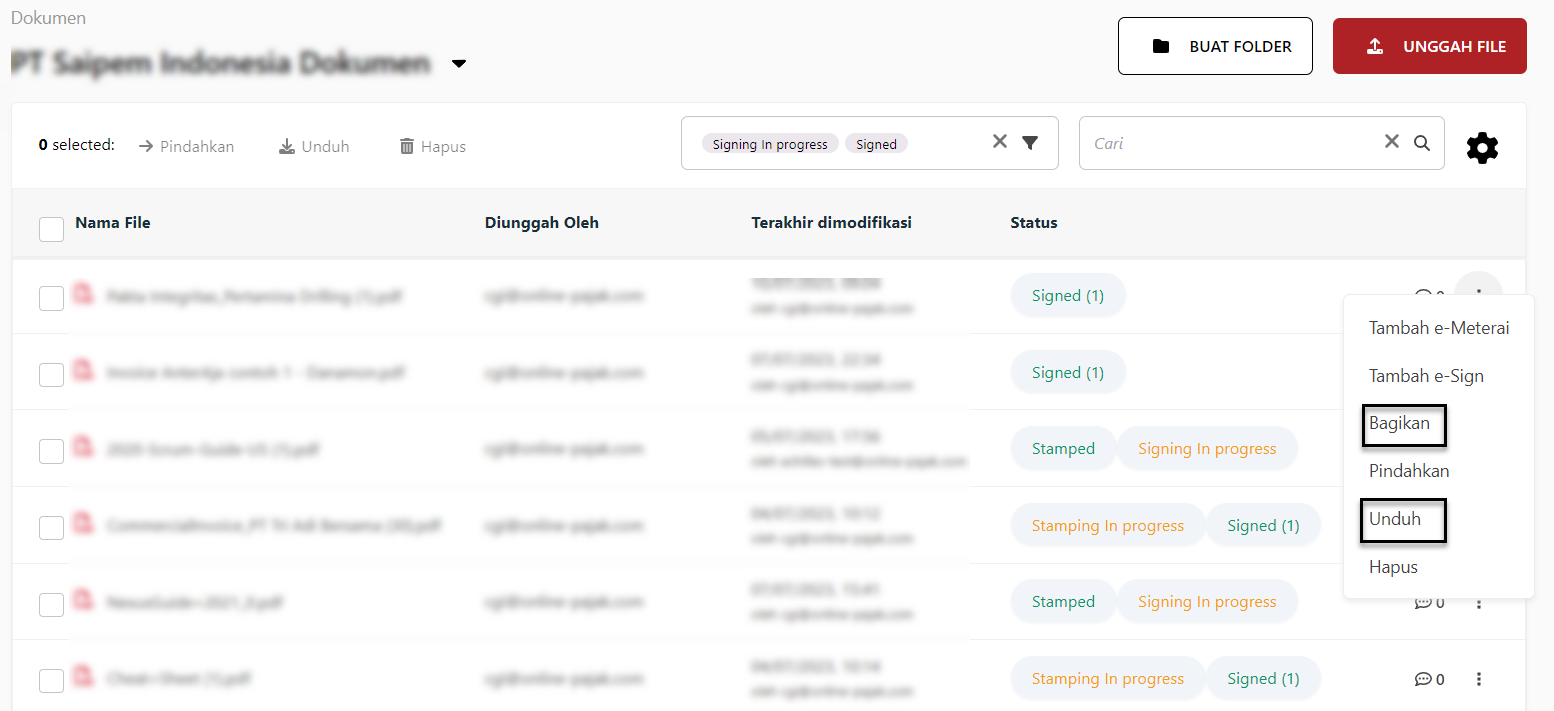Click the BUAT FOLDER button
This screenshot has height=711, width=1554.
pos(1214,46)
